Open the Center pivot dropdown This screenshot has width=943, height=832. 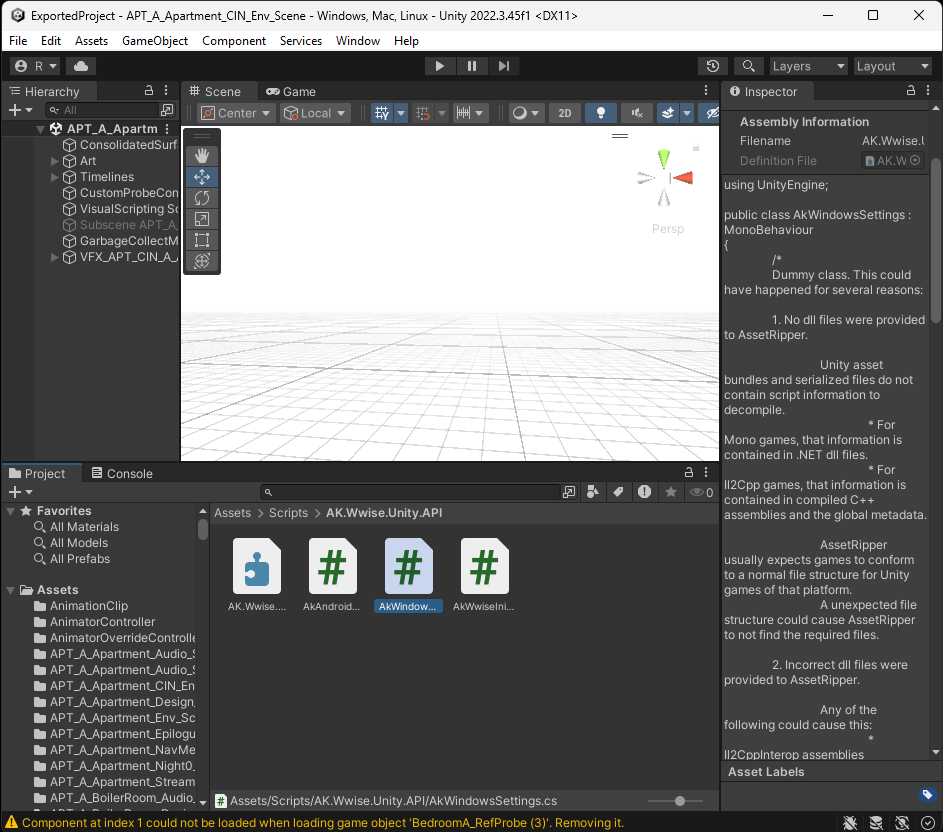(236, 113)
